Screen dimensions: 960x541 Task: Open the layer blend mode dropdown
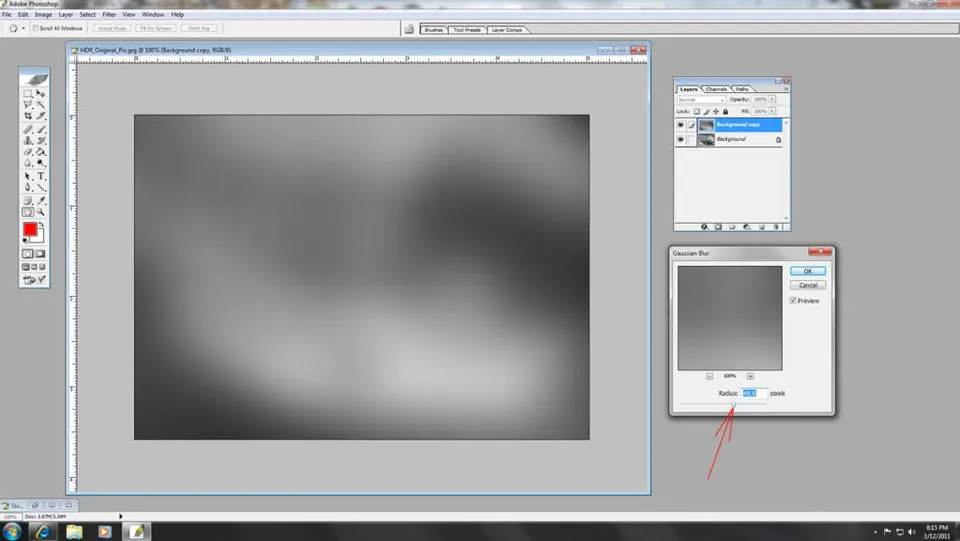[701, 100]
